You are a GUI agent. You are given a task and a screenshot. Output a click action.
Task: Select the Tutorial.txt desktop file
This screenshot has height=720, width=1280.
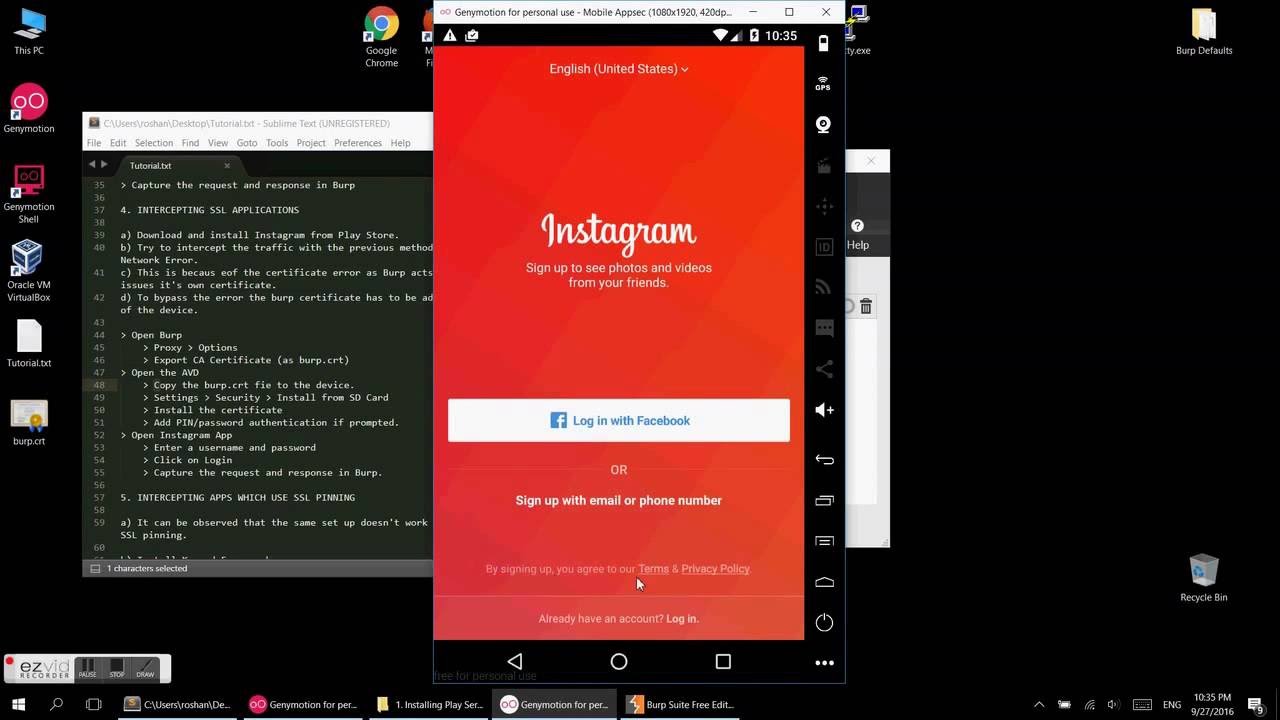coord(29,344)
